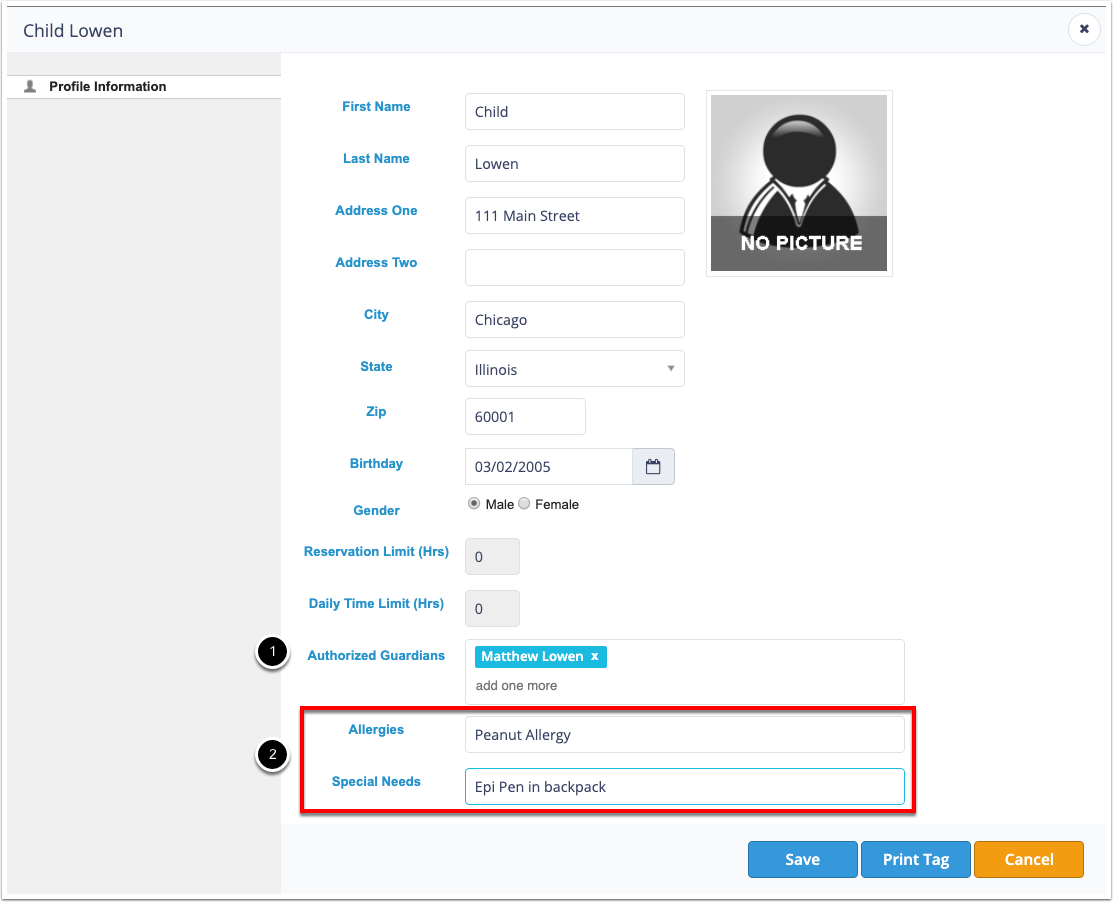
Task: Click the Reservation Limit hours field
Action: (493, 556)
